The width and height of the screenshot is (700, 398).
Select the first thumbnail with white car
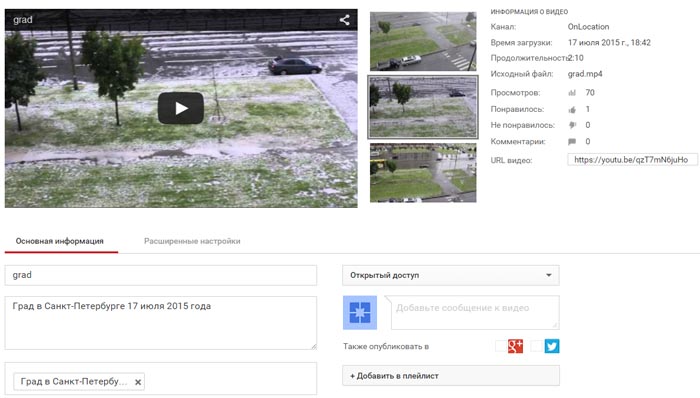tap(423, 41)
